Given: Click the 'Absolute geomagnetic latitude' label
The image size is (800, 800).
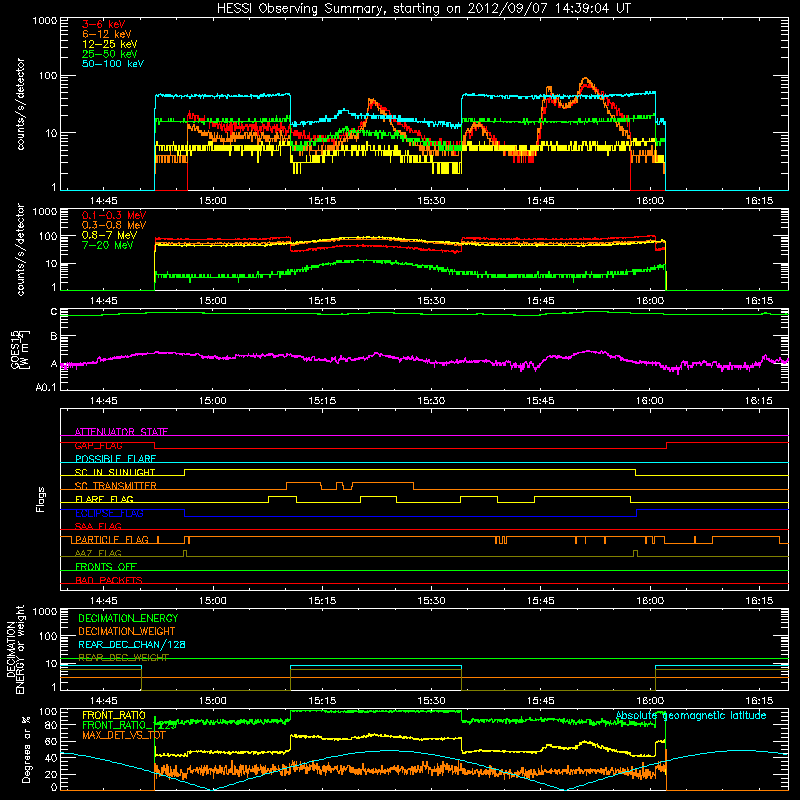Looking at the screenshot, I should tap(691, 716).
